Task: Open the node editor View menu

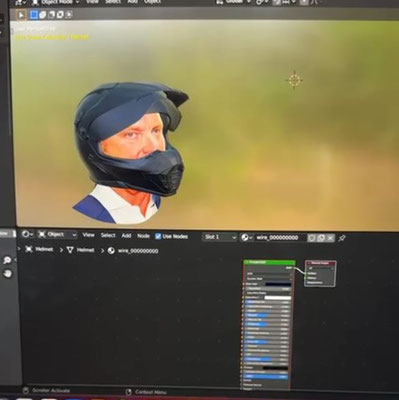Action: (88, 235)
